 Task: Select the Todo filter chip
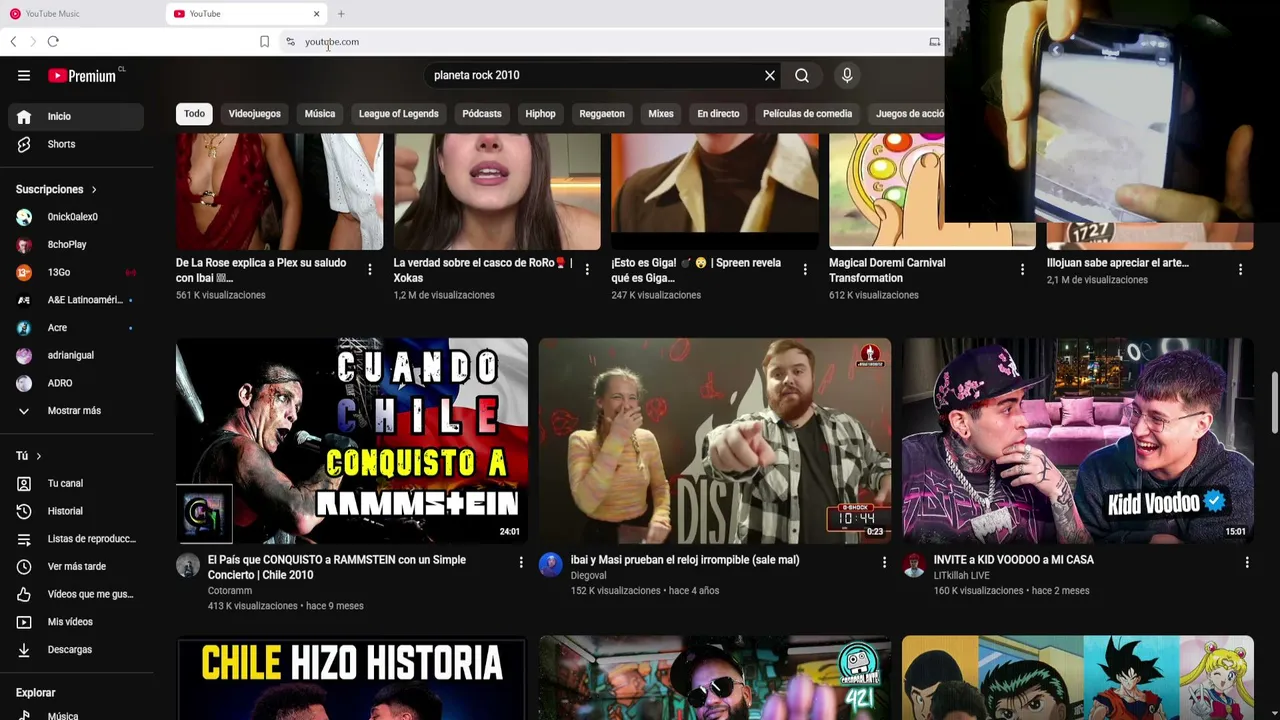(194, 114)
